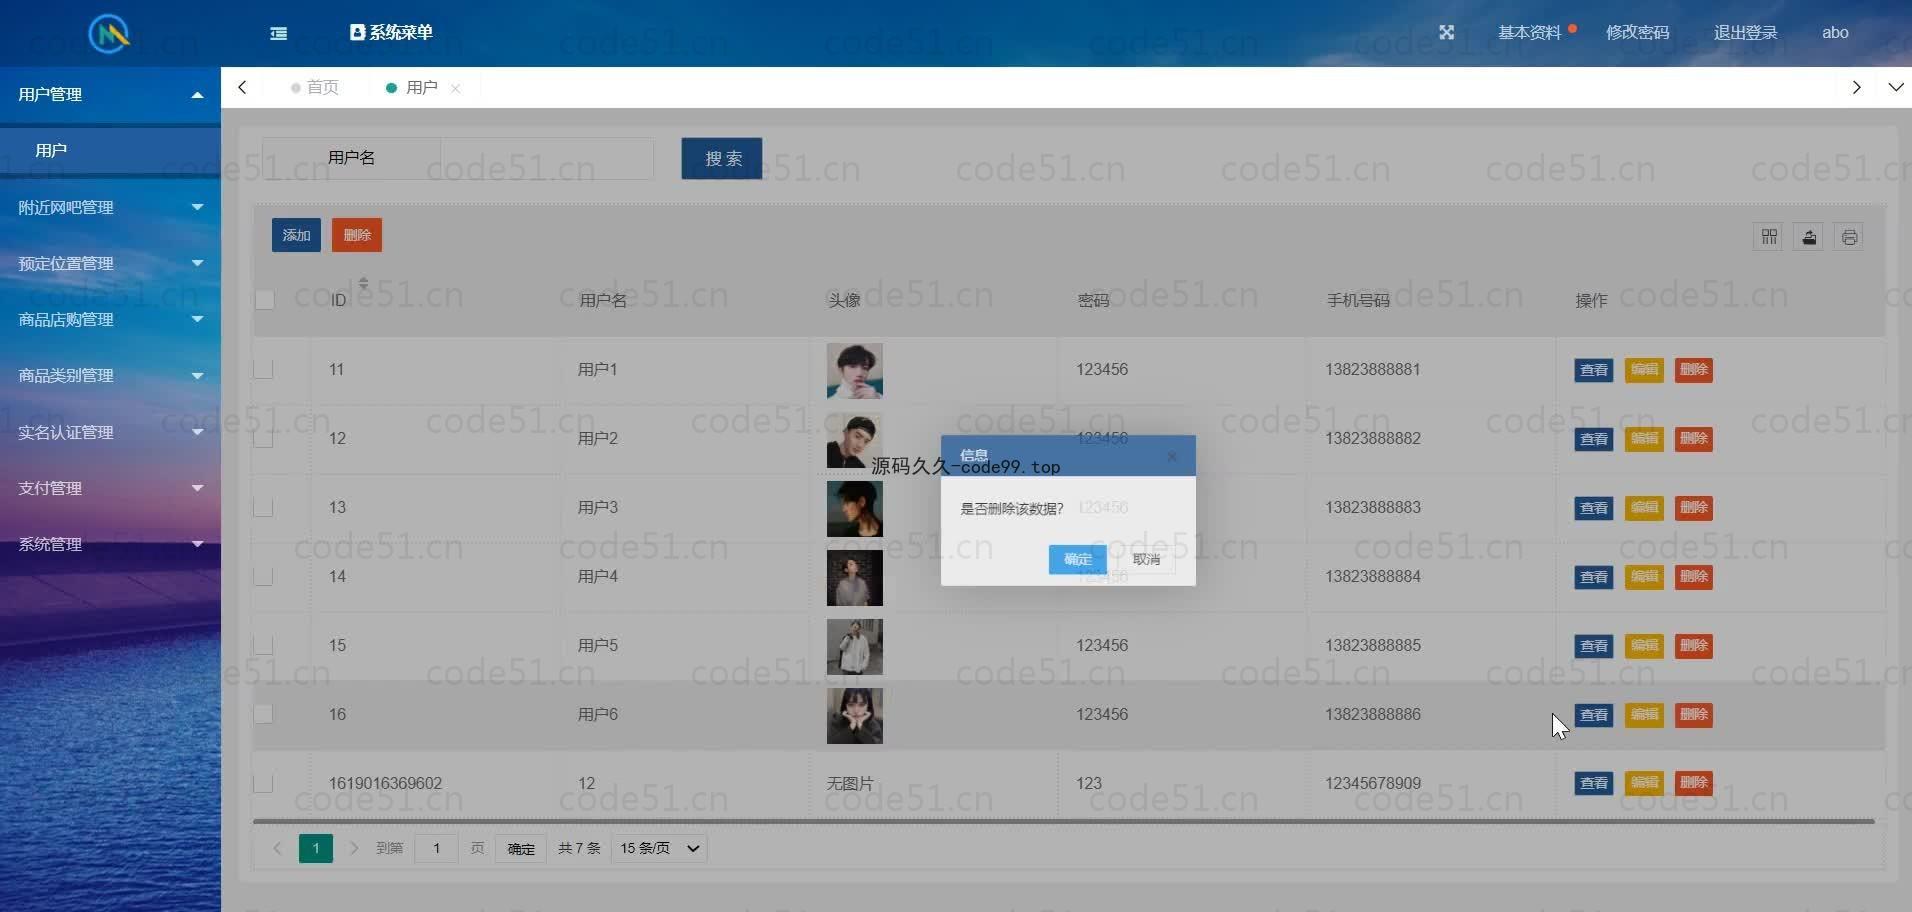Open the column filter grid icon
The width and height of the screenshot is (1912, 912).
1769,237
